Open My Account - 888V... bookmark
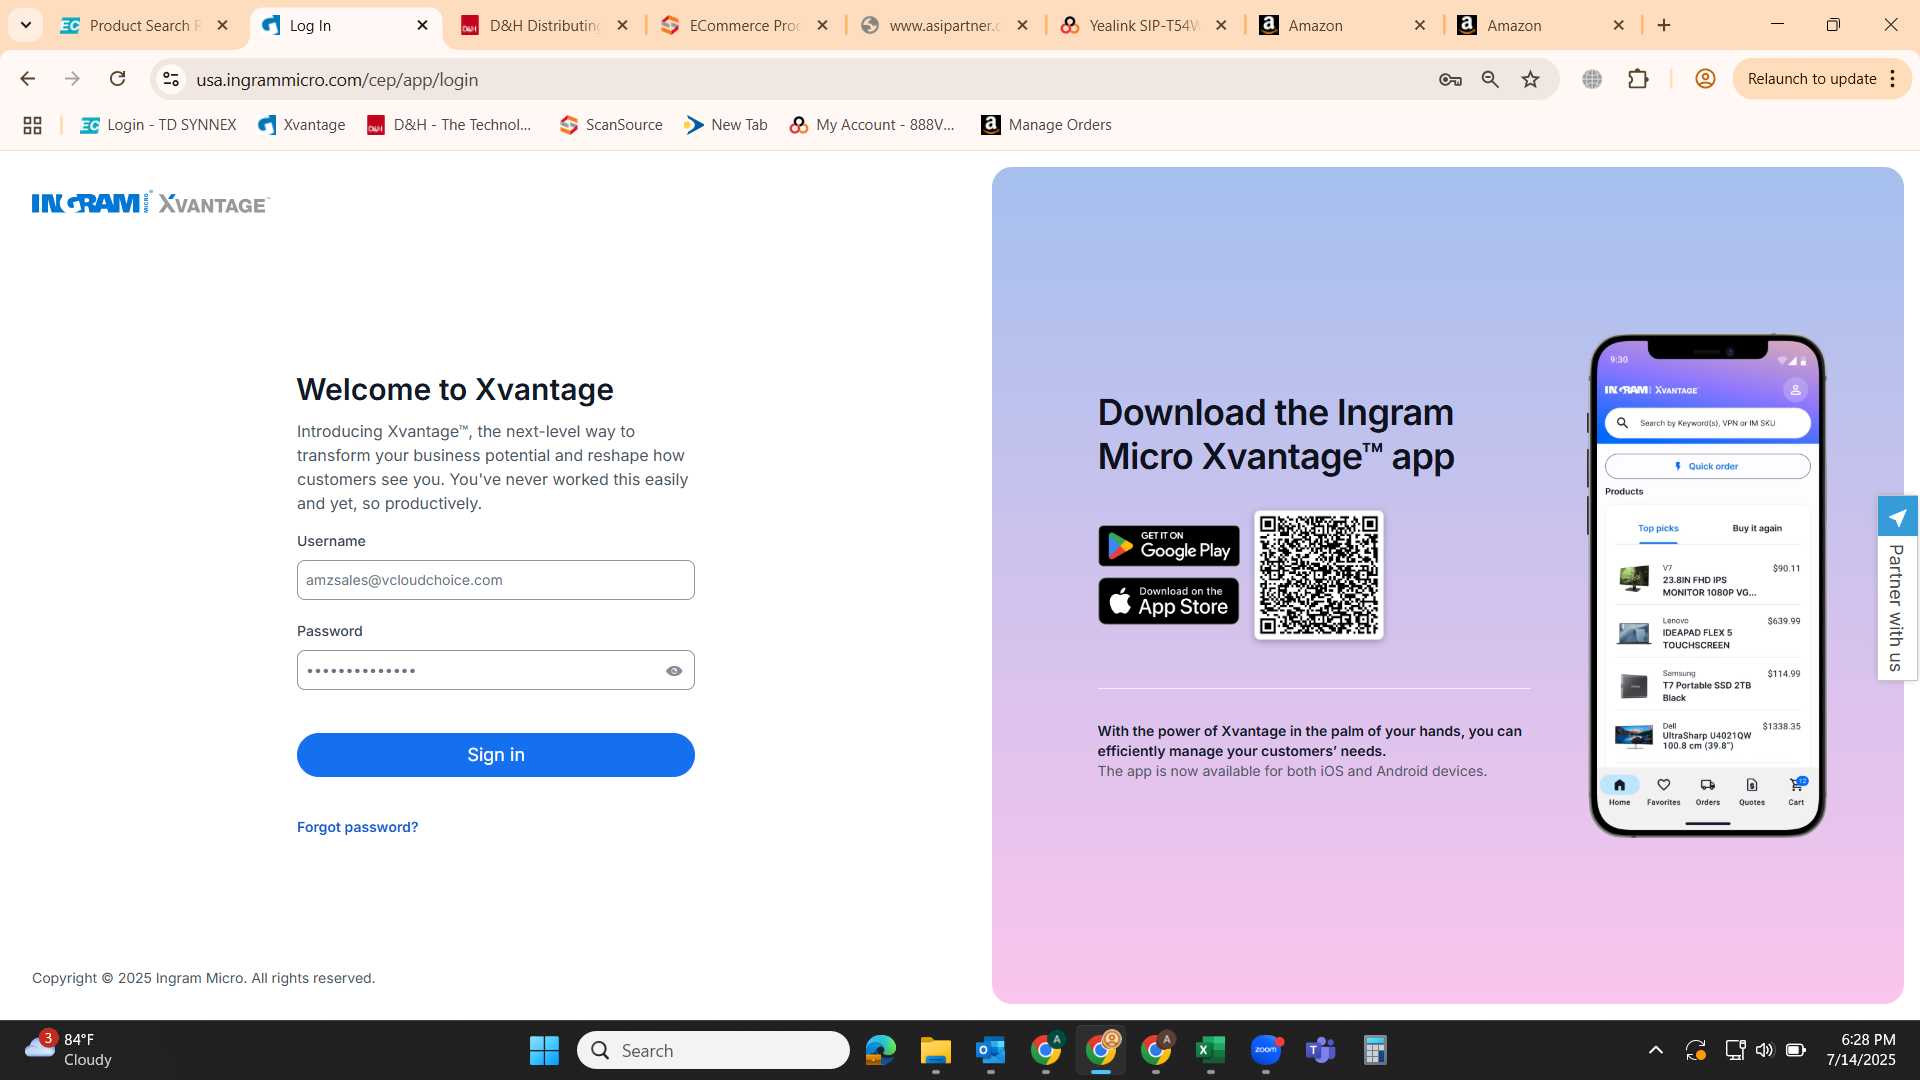The height and width of the screenshot is (1080, 1920). 872,125
